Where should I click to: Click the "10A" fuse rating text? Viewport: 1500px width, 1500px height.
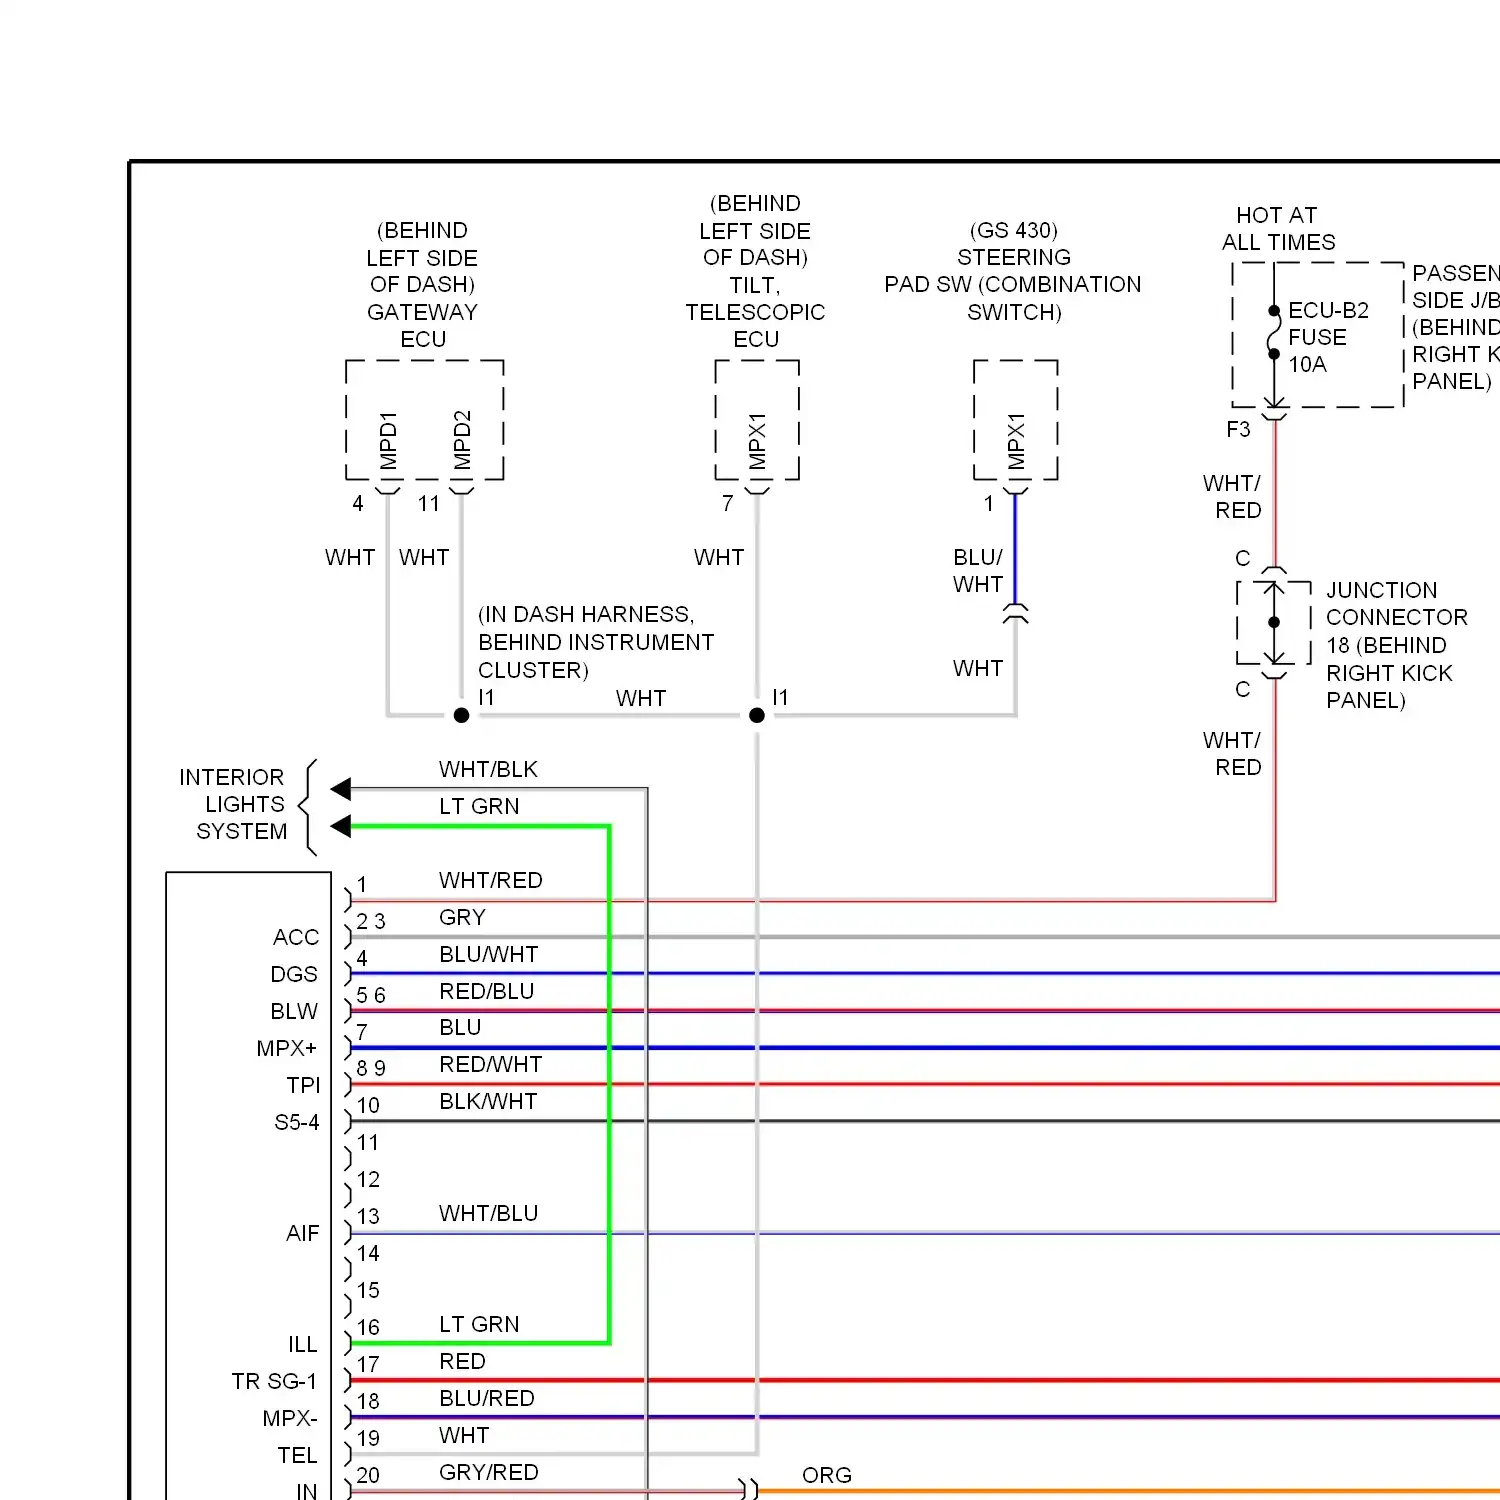pos(1307,364)
